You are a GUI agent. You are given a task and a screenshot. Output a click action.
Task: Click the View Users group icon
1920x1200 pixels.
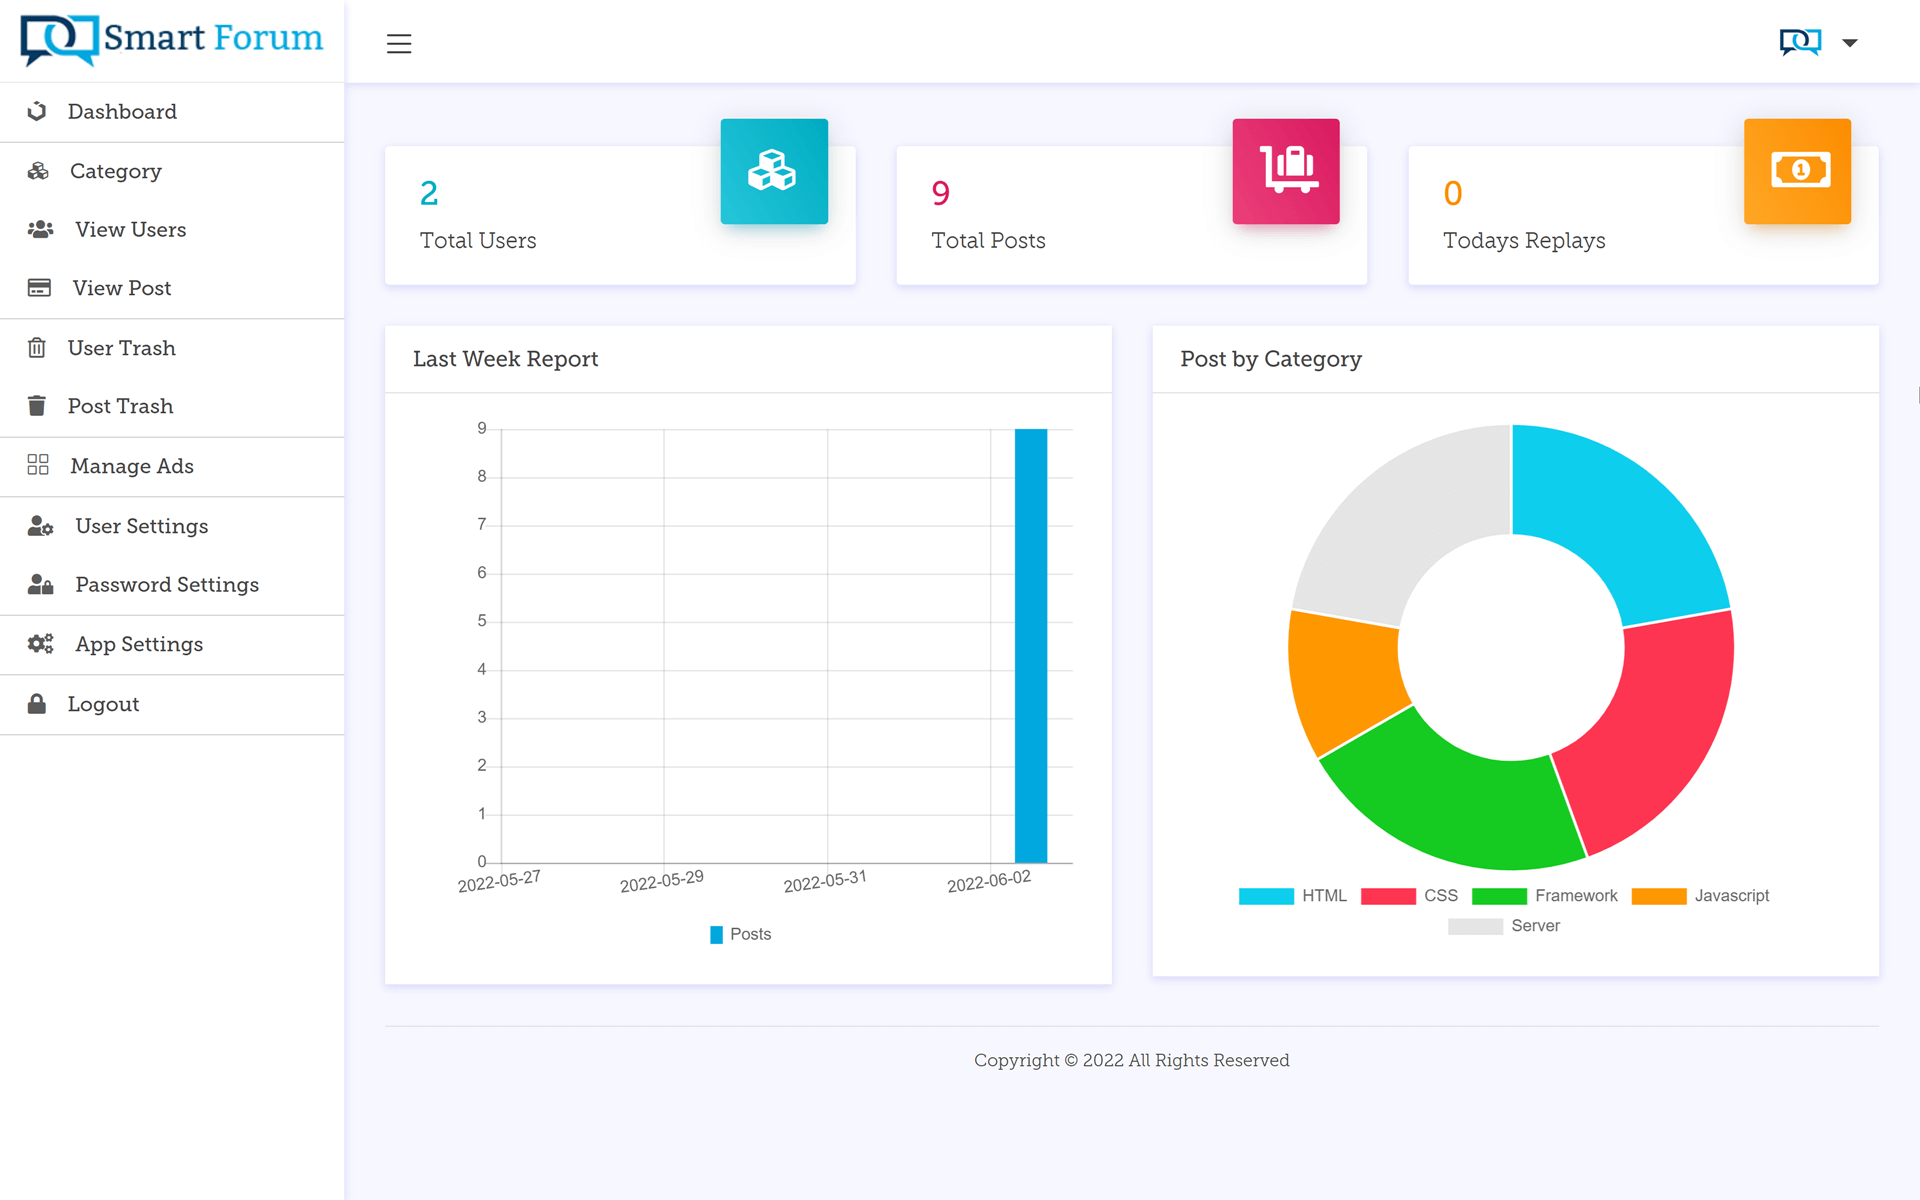point(40,229)
